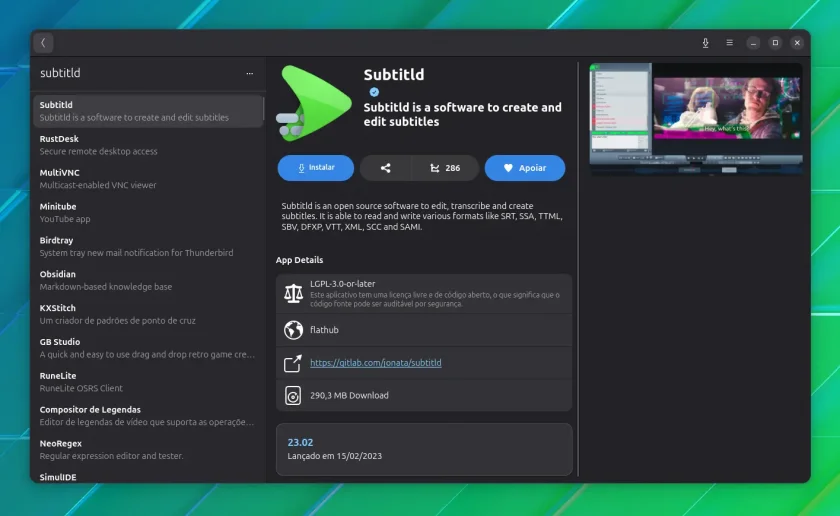Click the disk icon beside 290,3 MB Download
Image resolution: width=840 pixels, height=516 pixels.
coord(293,395)
